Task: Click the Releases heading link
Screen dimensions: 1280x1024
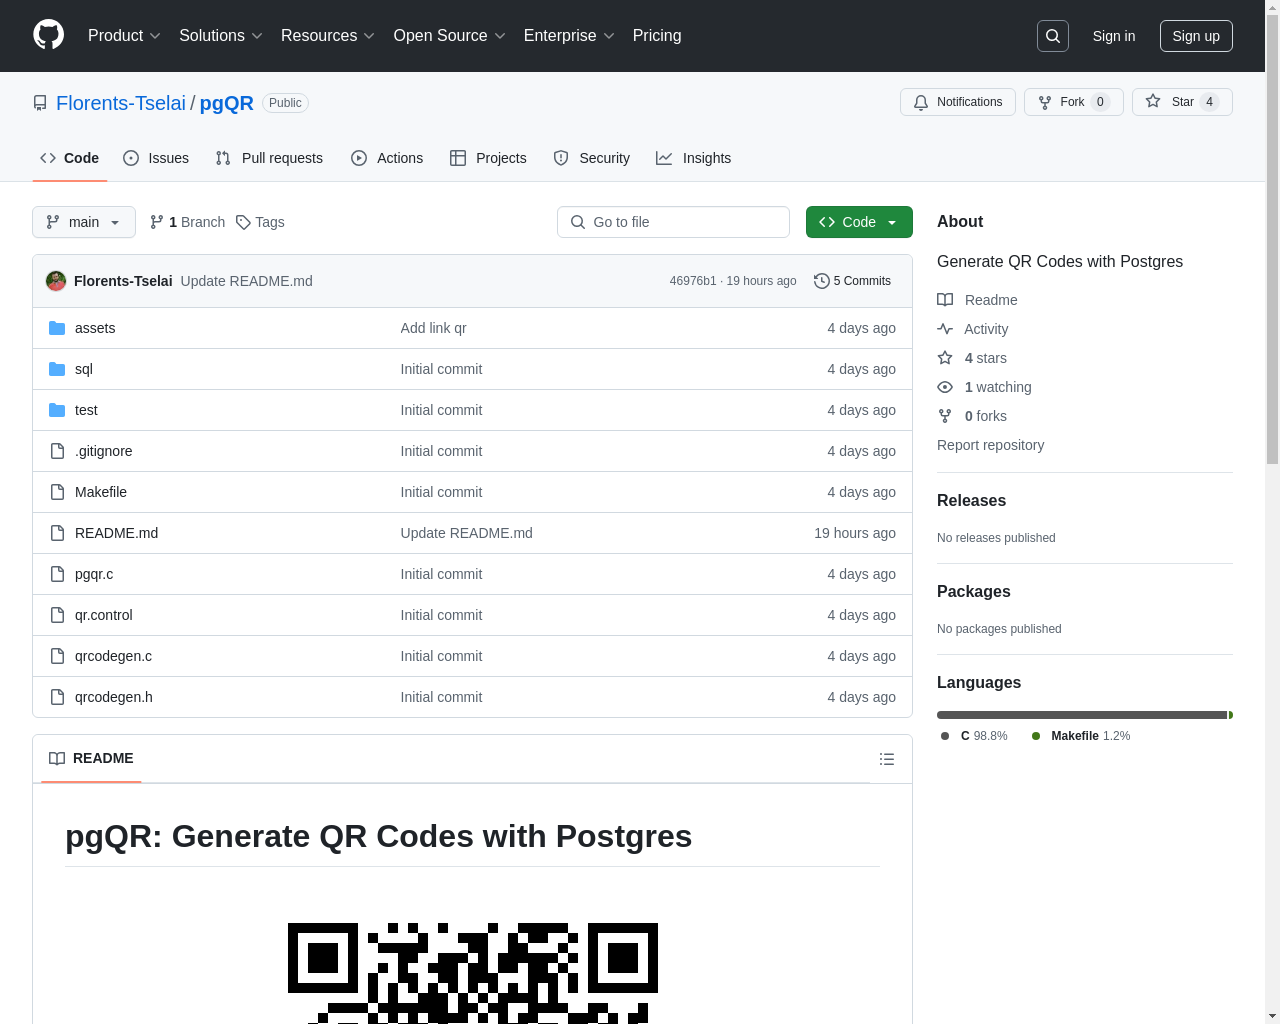Action: tap(971, 500)
